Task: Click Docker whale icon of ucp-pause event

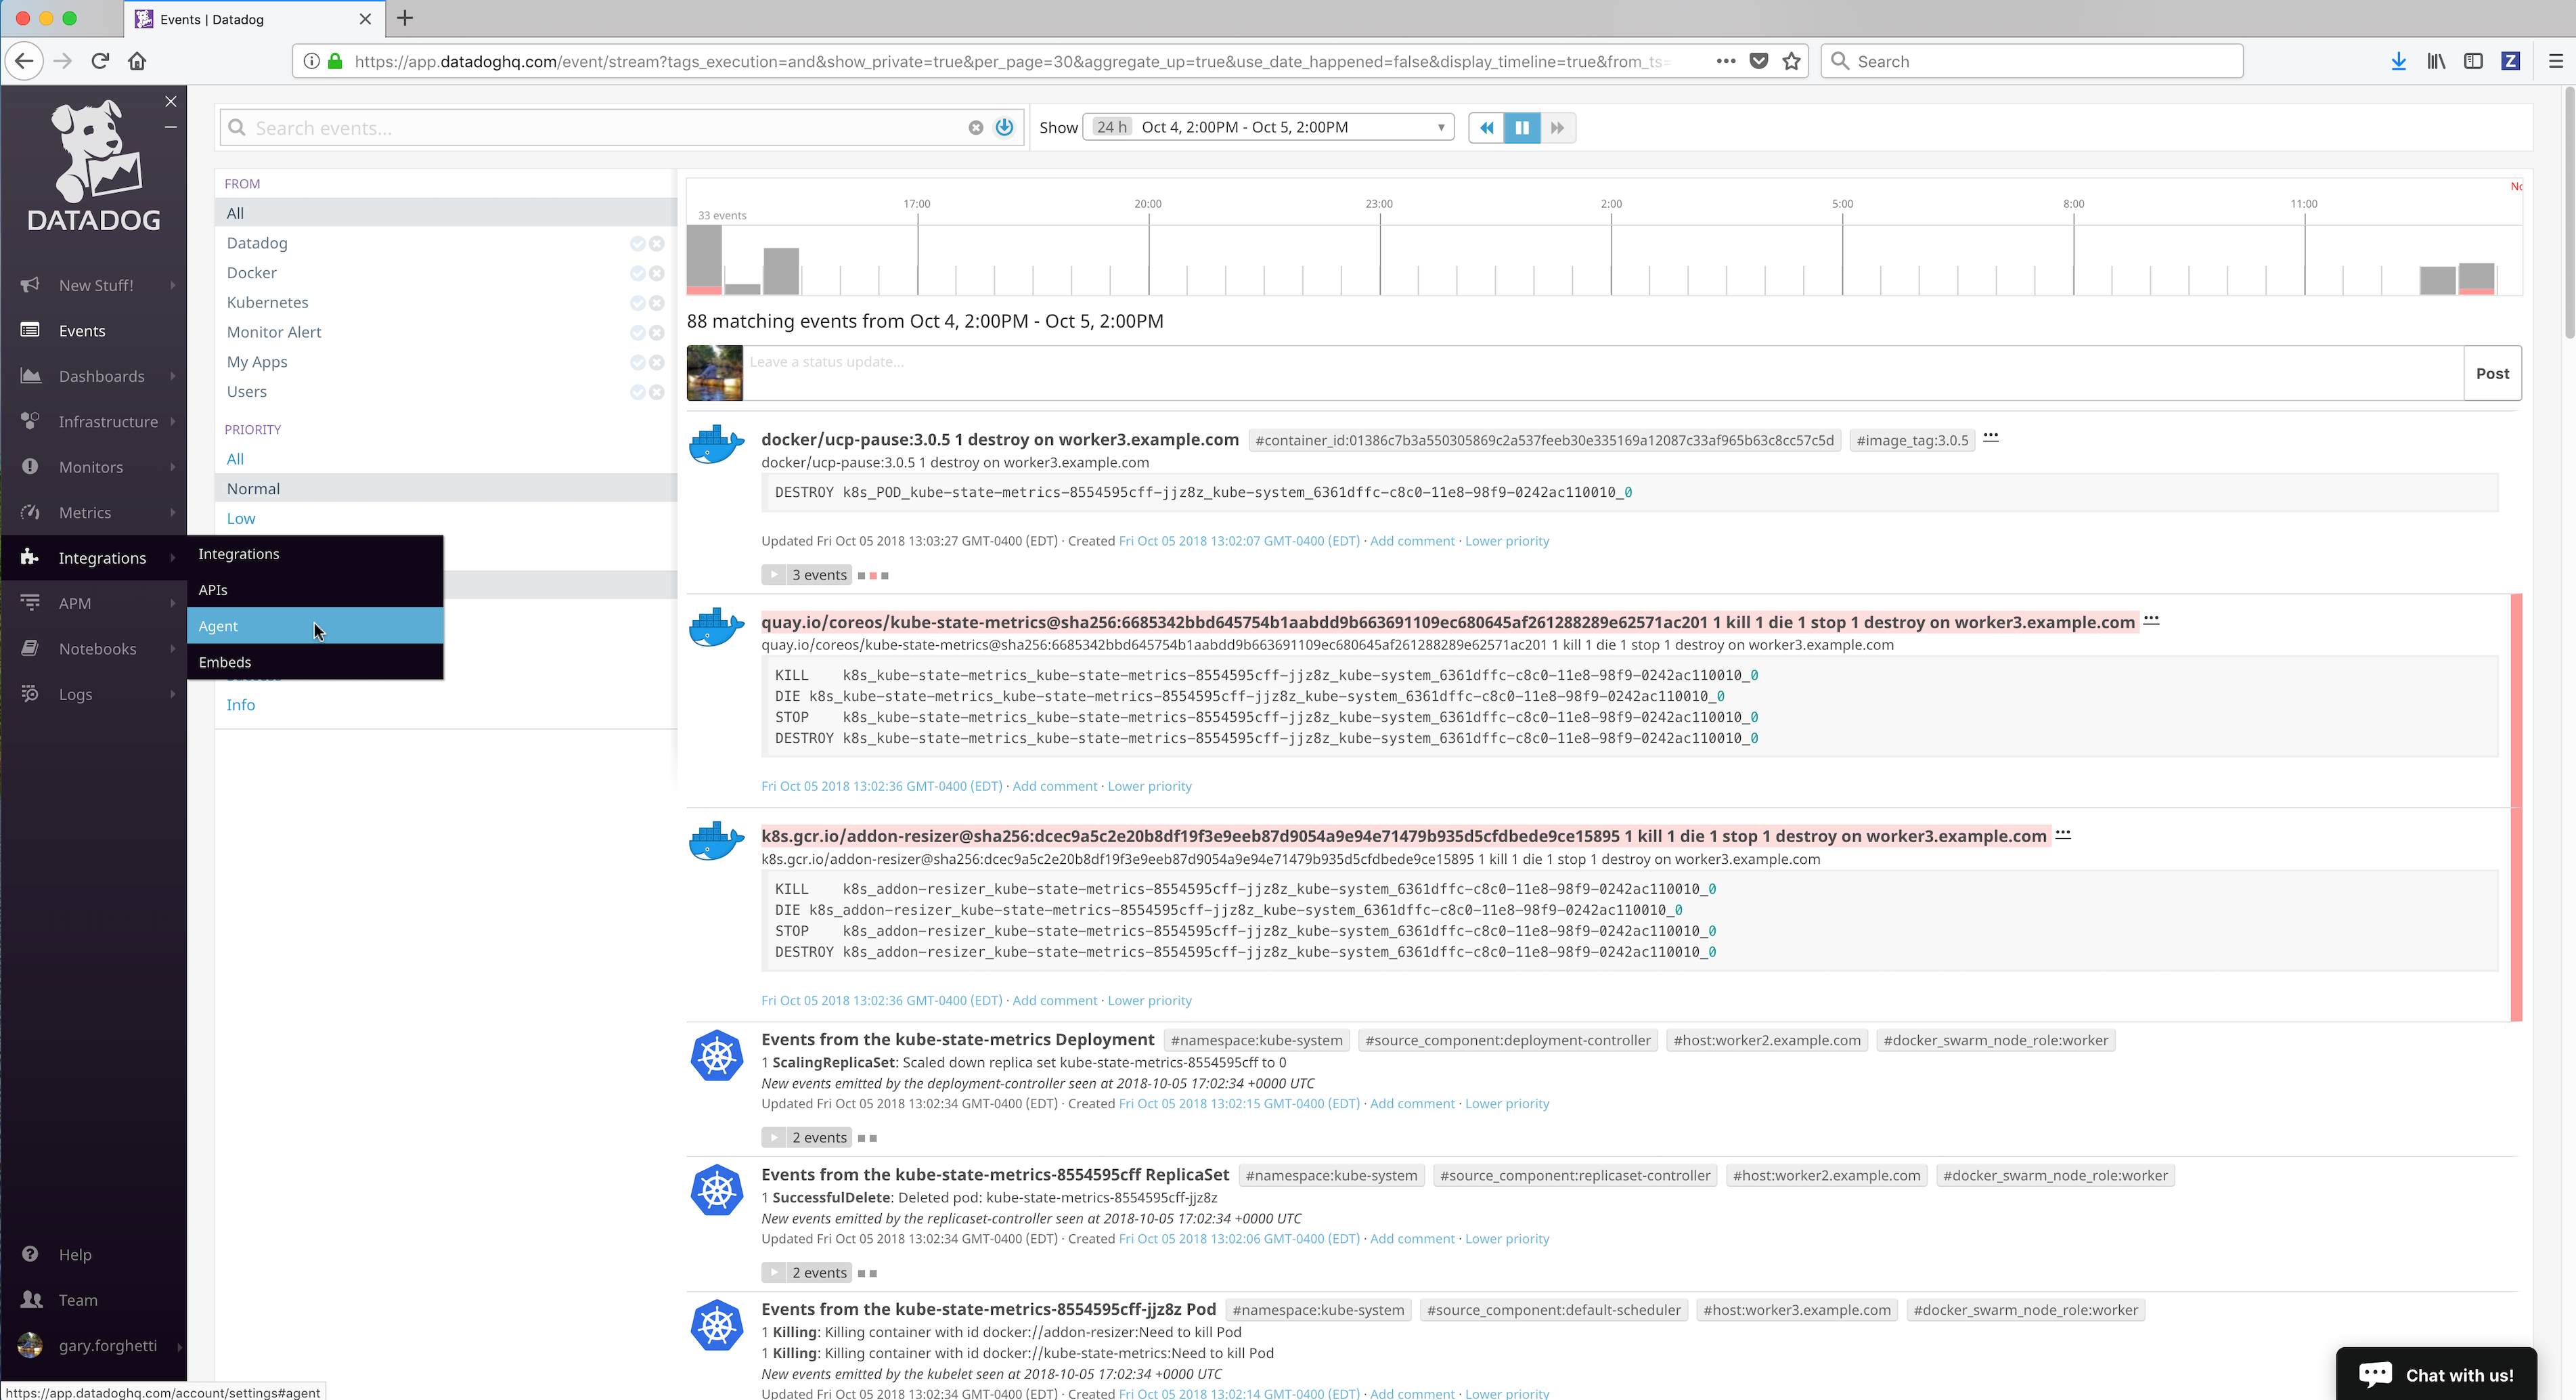Action: click(716, 444)
